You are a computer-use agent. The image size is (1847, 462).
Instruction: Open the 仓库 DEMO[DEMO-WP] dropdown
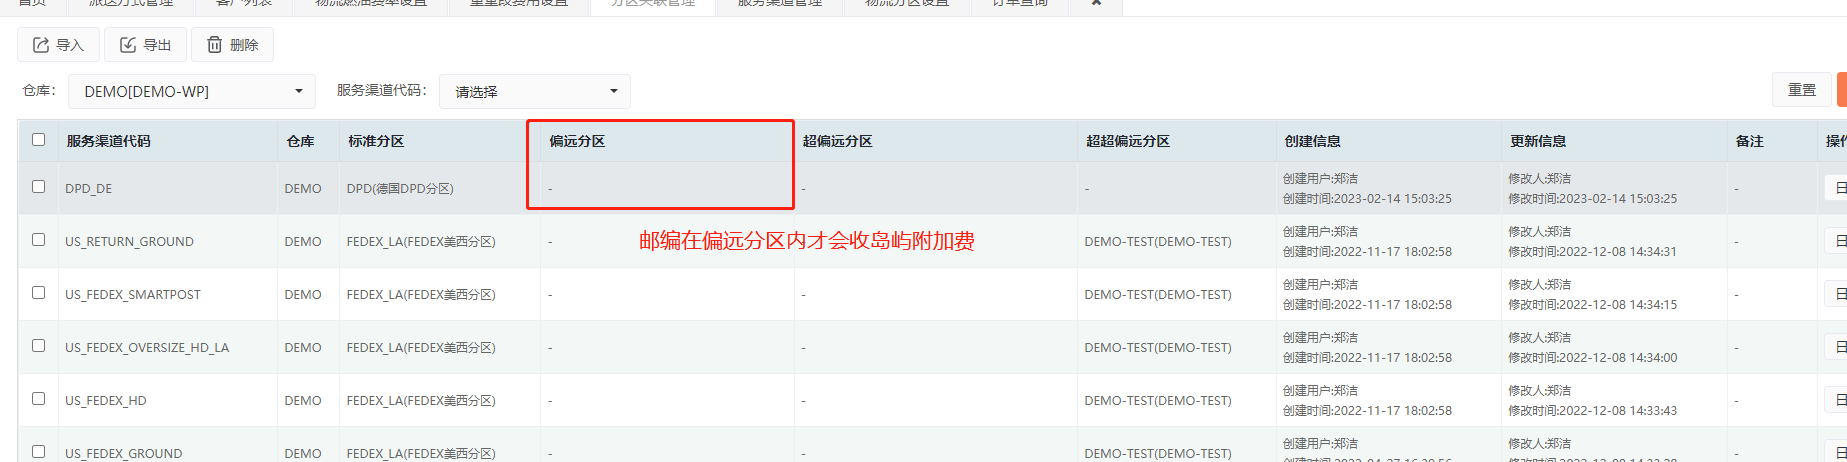tap(192, 91)
